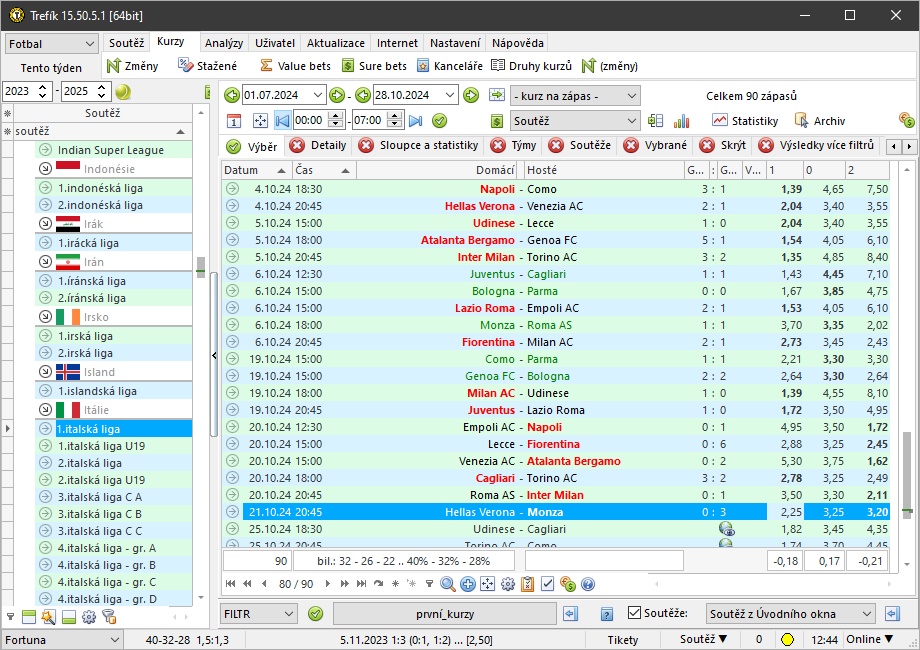Click green check icon next to FILTR
This screenshot has width=920, height=650.
tap(316, 614)
